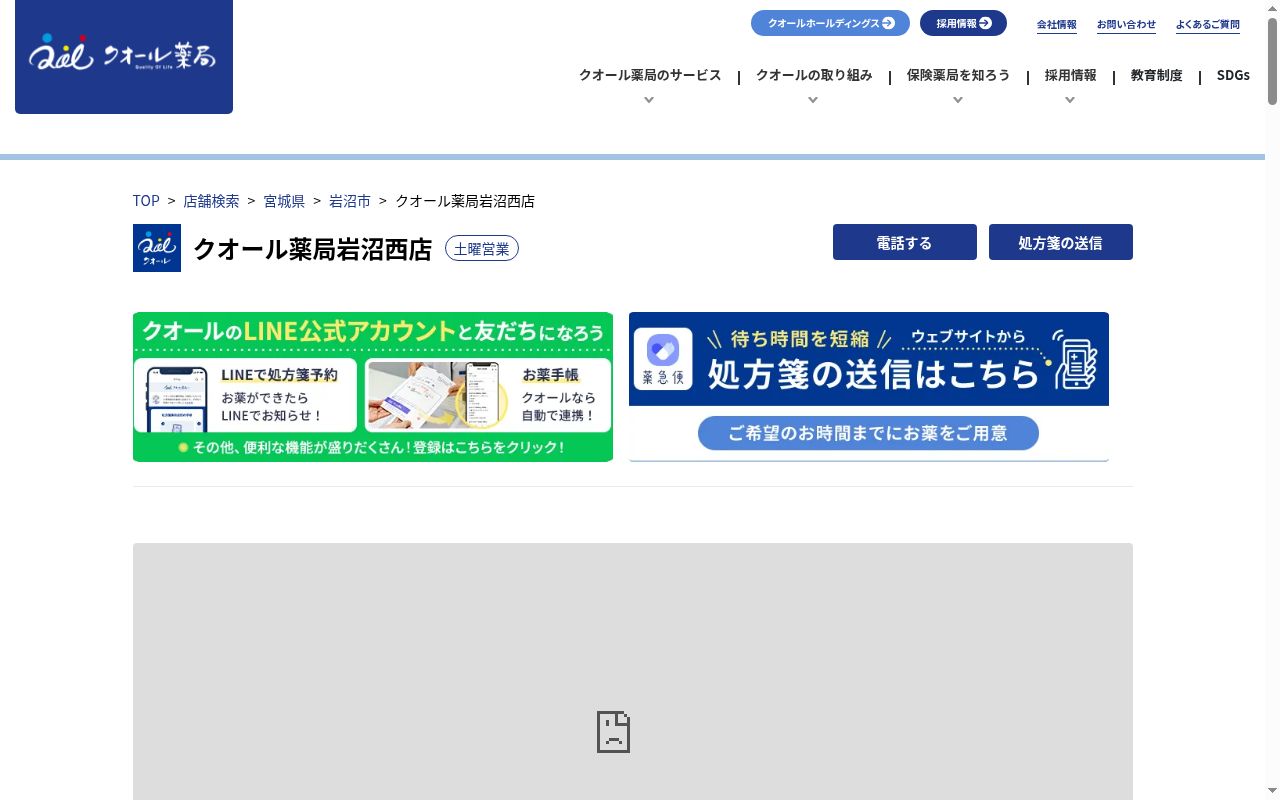Image resolution: width=1280 pixels, height=800 pixels.
Task: Go to TOP in the breadcrumb
Action: 146,201
